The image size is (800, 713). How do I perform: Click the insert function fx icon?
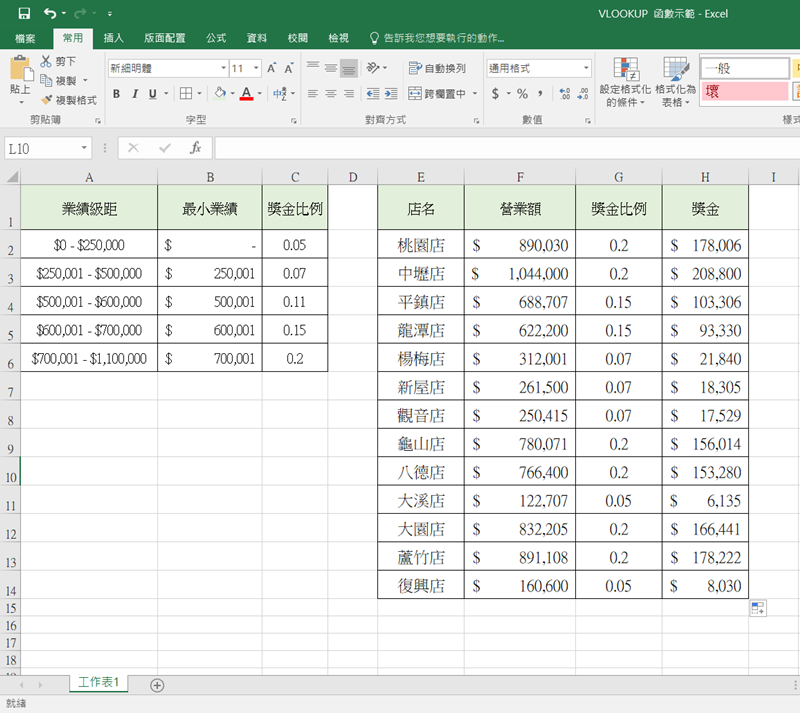click(x=196, y=148)
